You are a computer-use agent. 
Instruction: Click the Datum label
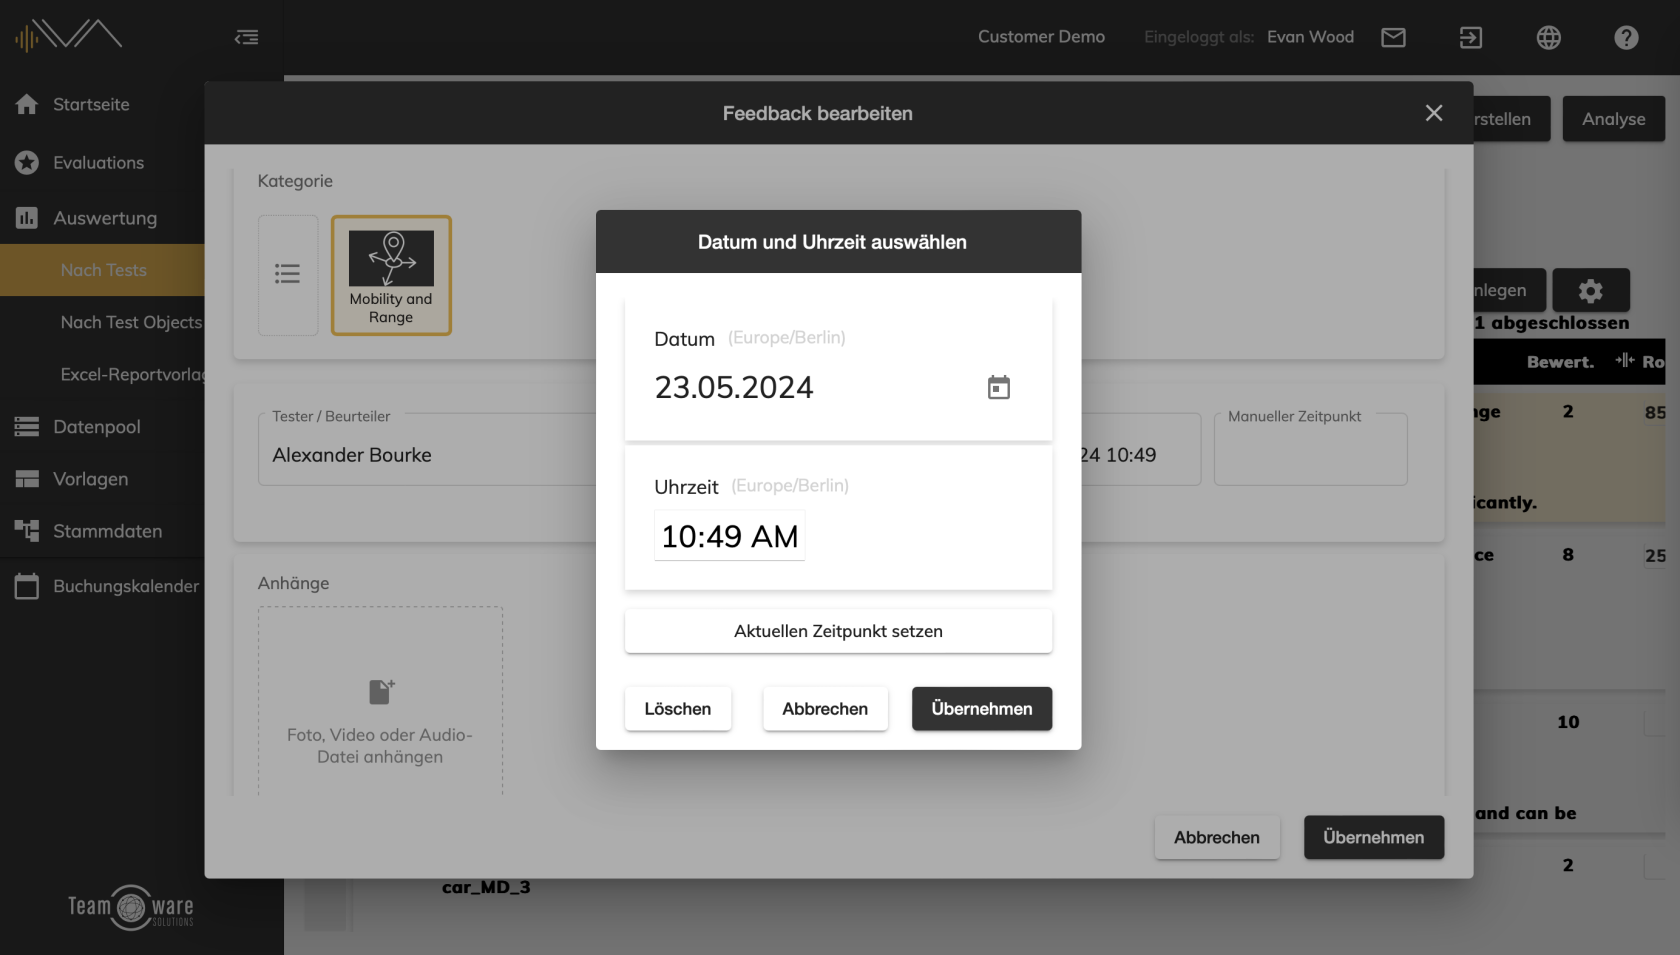tap(684, 339)
